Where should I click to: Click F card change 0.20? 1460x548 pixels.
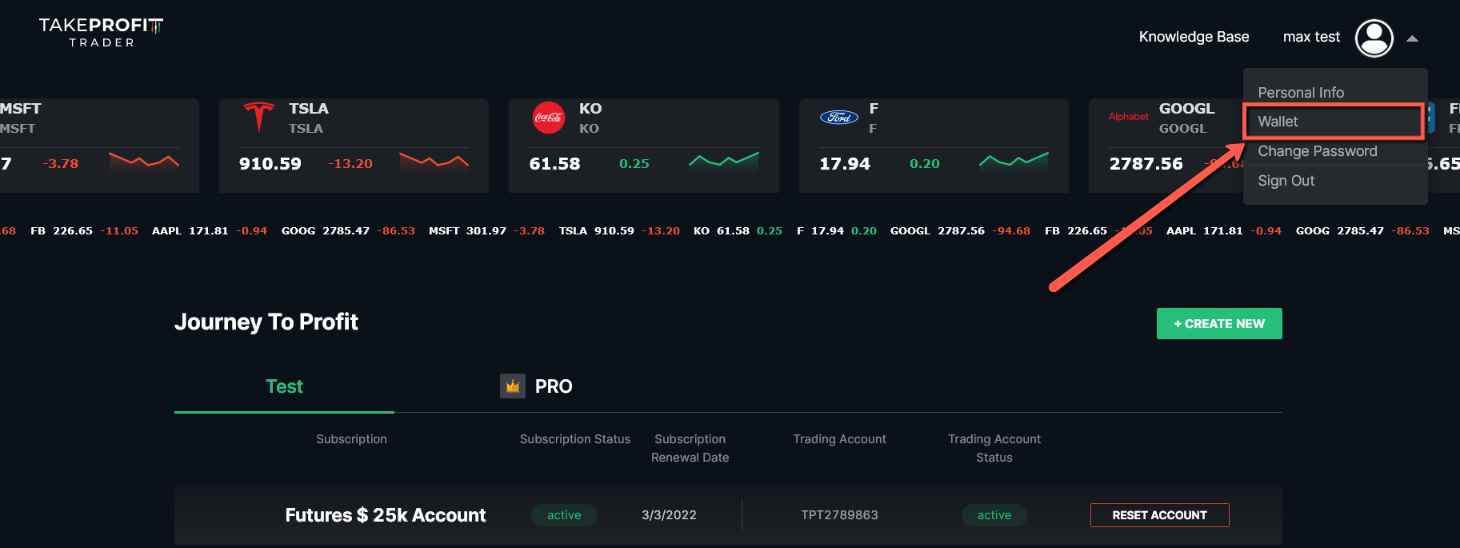[924, 163]
